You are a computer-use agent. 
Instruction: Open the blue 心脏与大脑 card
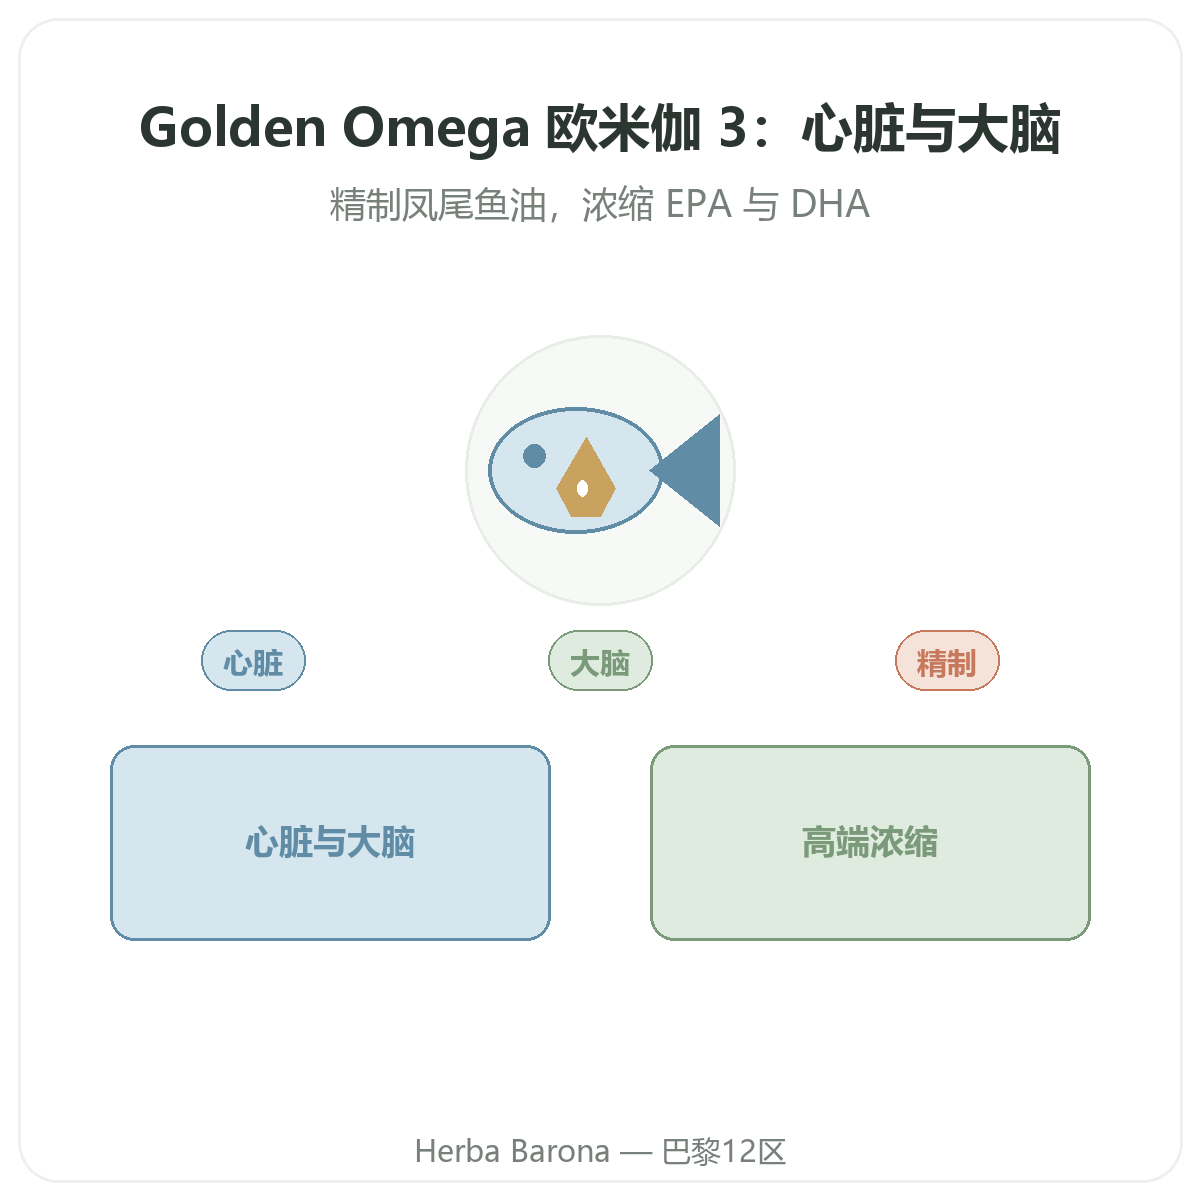click(330, 843)
